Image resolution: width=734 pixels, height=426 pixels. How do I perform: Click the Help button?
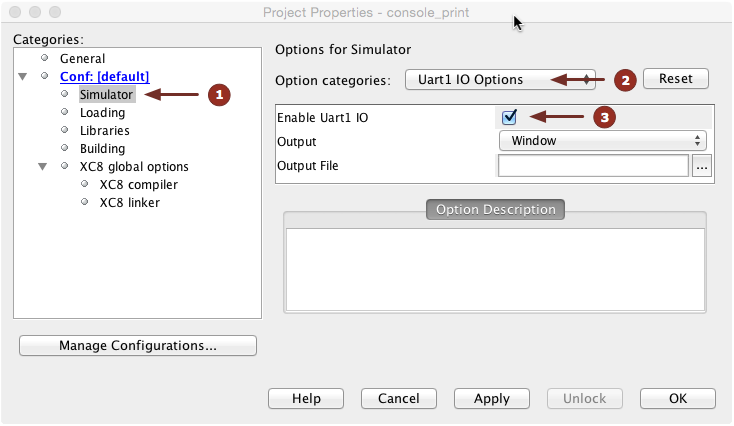point(305,398)
